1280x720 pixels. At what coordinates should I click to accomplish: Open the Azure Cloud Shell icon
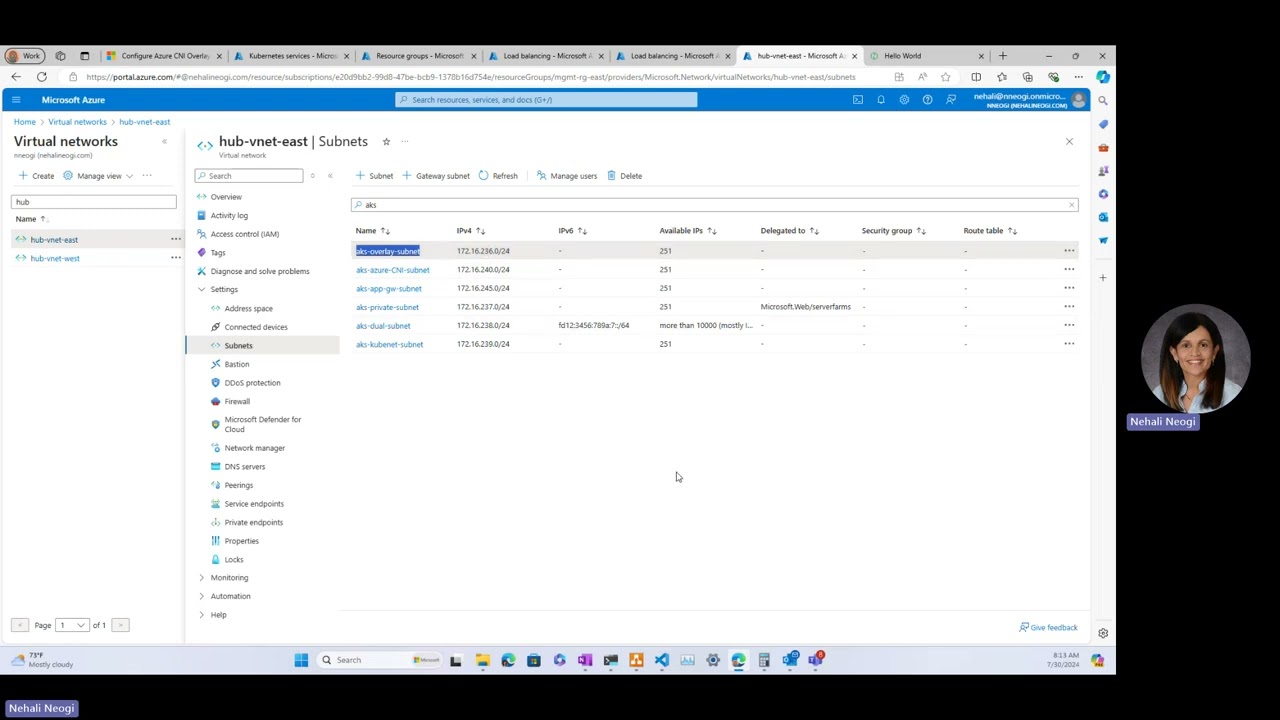click(x=857, y=100)
